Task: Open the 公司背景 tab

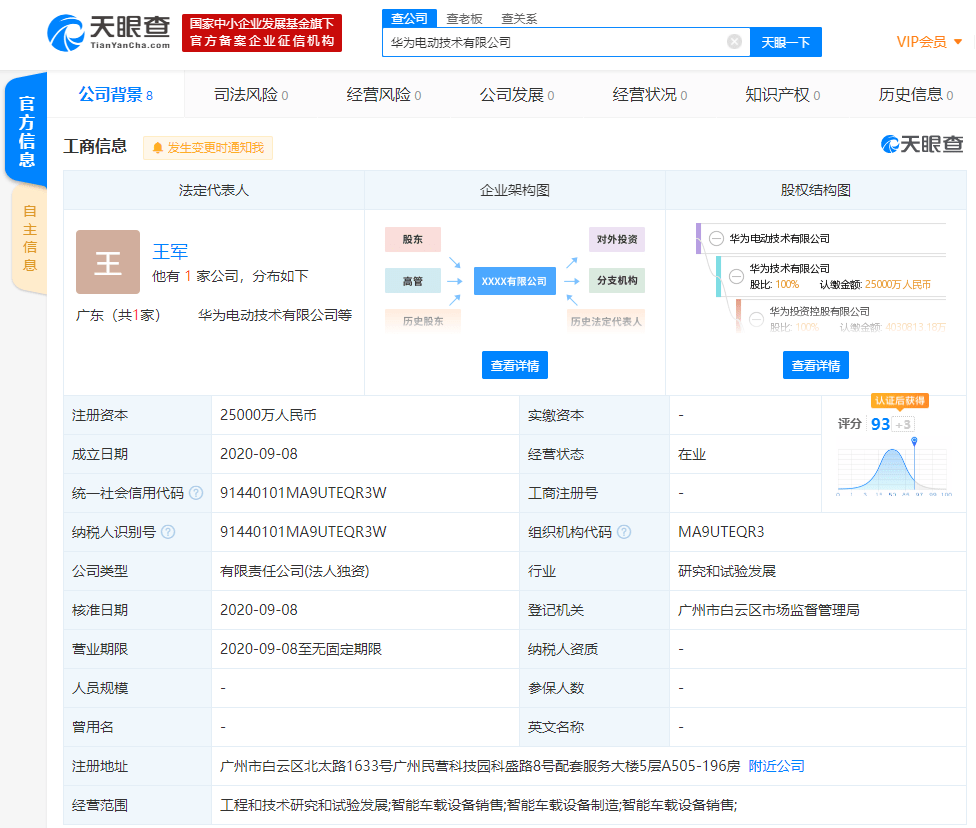Action: [116, 95]
